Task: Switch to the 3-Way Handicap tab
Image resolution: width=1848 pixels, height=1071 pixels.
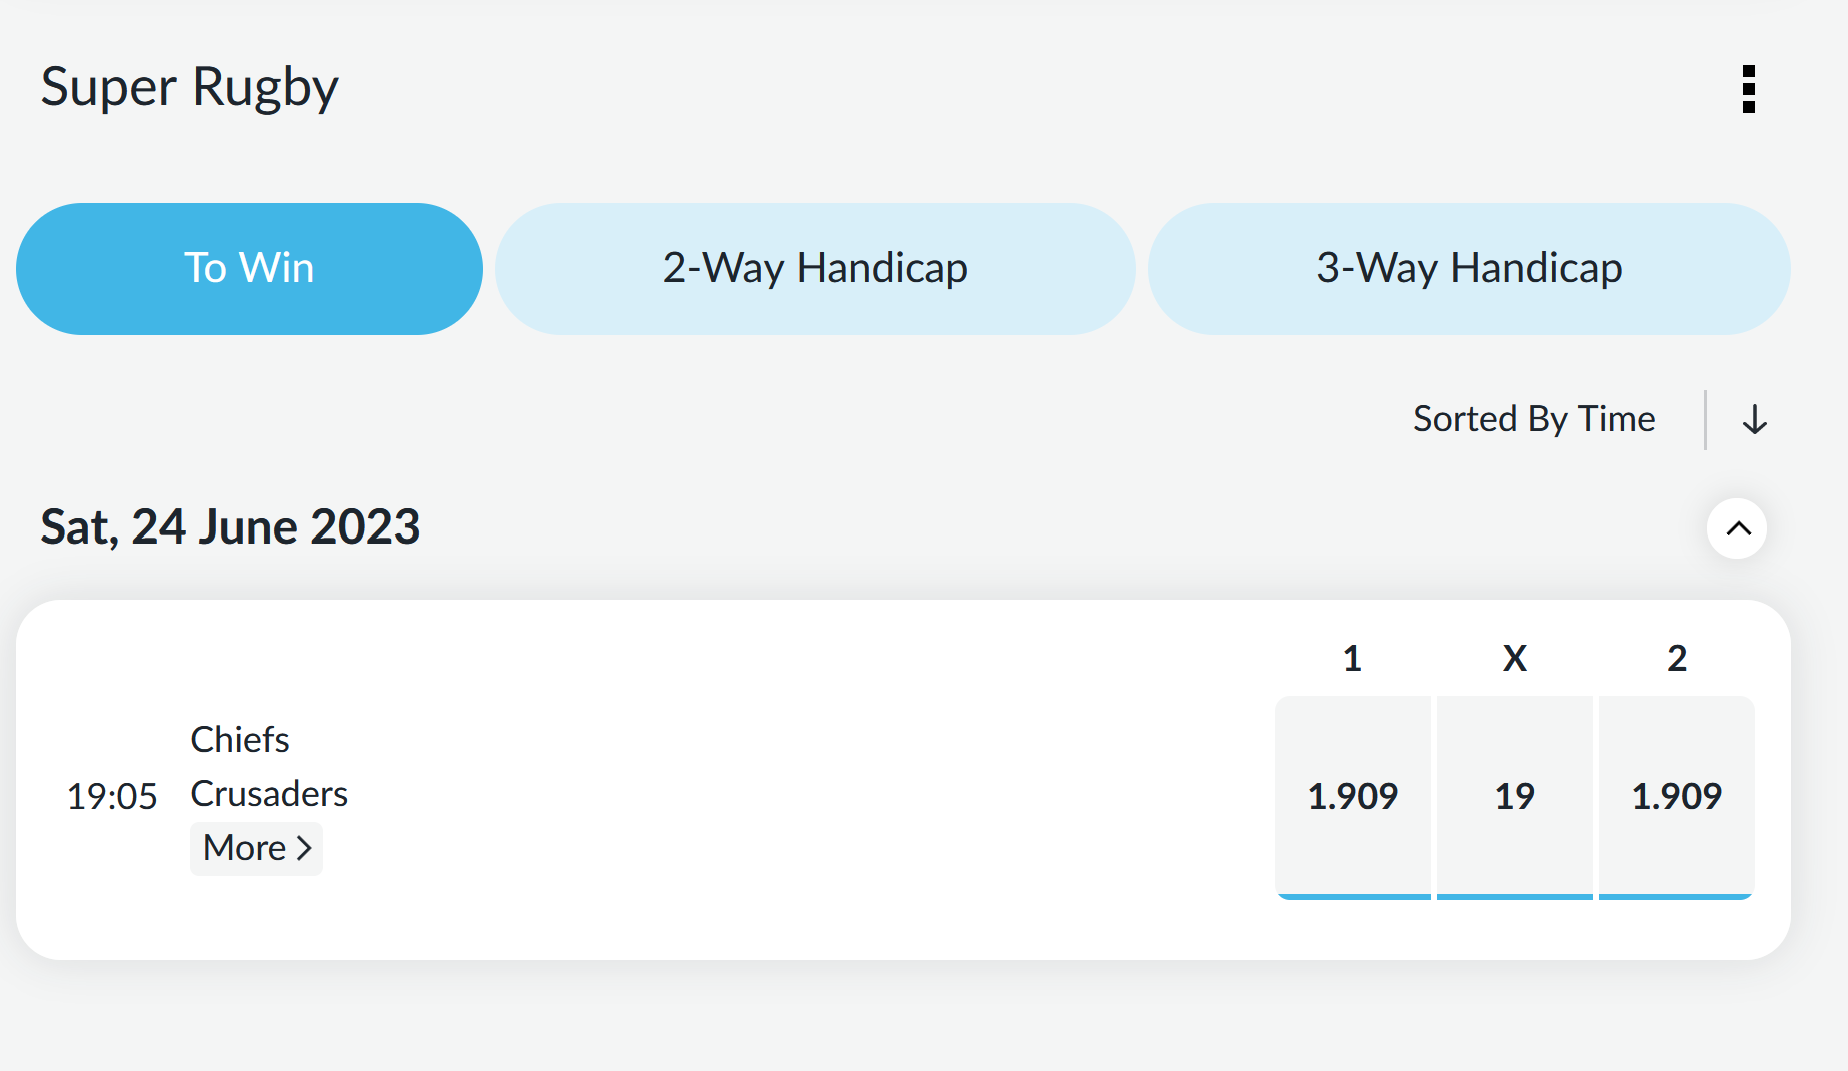Action: point(1468,268)
